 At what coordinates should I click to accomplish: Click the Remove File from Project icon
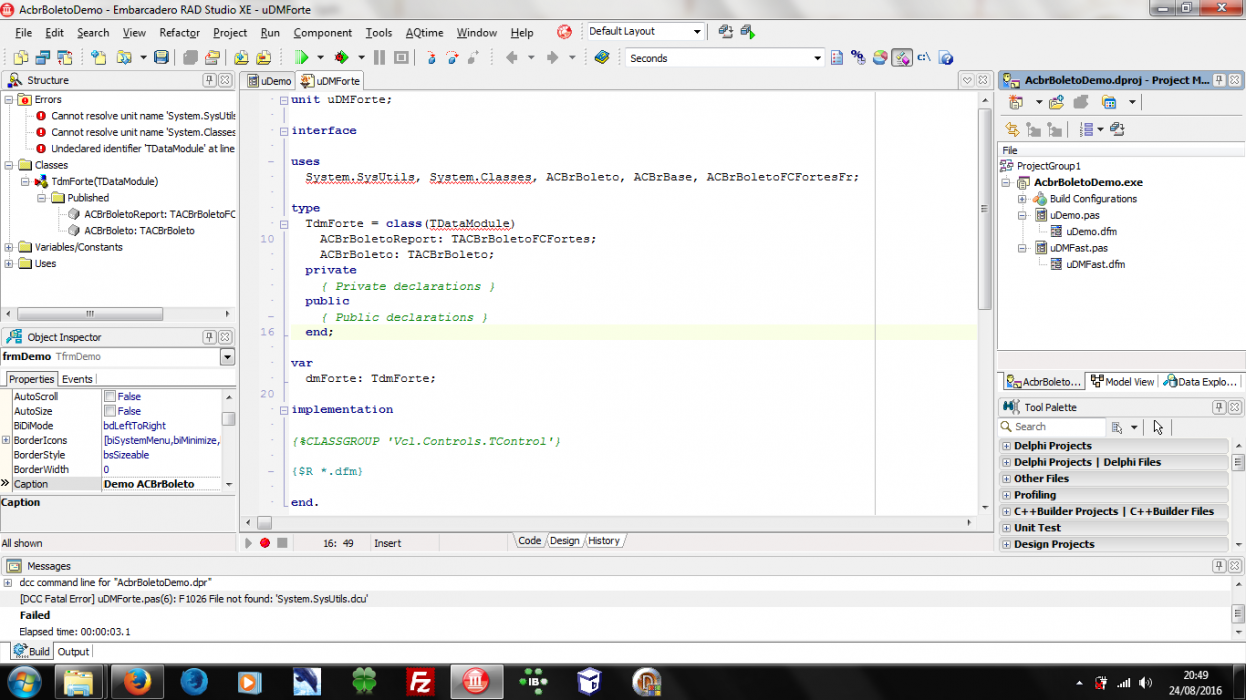pos(264,58)
